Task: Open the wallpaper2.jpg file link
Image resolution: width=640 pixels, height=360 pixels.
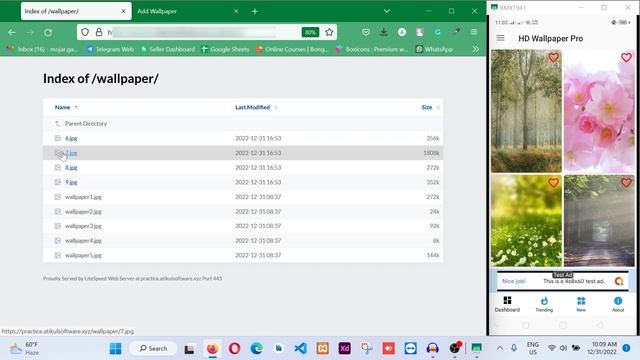Action: [83, 211]
